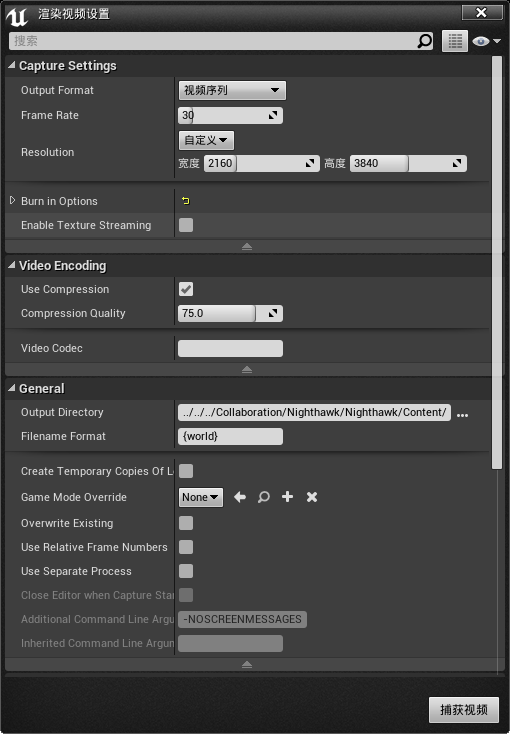Click the Frame Rate value slider

pos(230,115)
